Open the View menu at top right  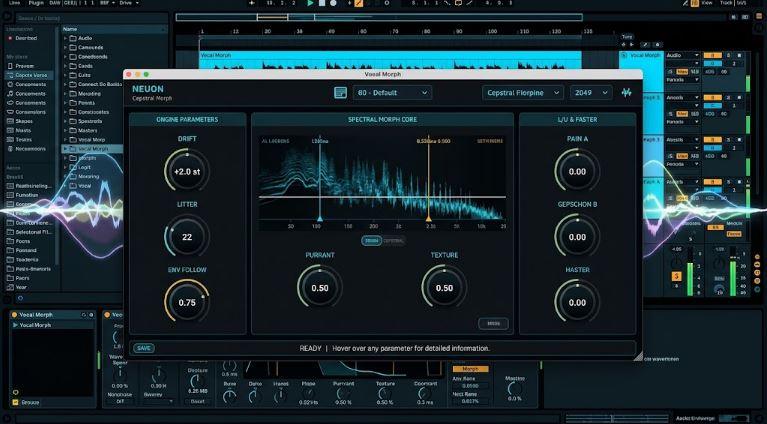click(707, 3)
